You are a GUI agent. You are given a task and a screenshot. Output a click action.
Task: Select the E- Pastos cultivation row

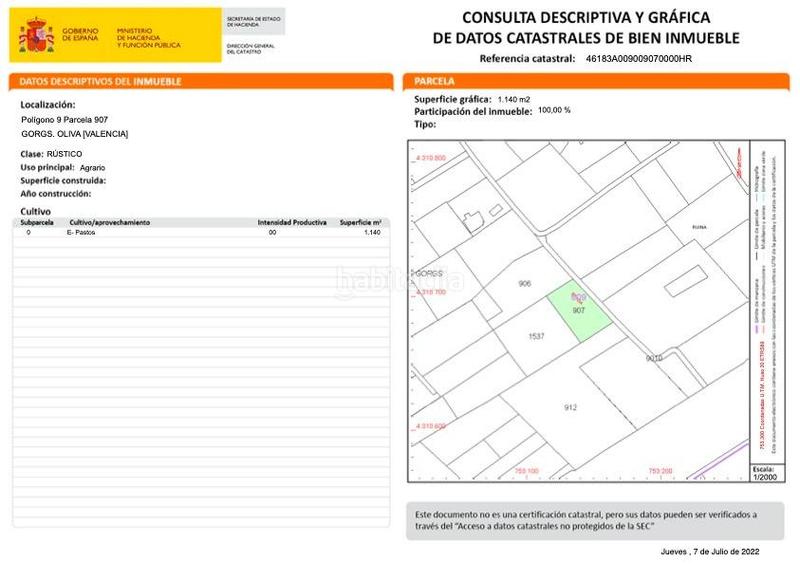click(200, 232)
